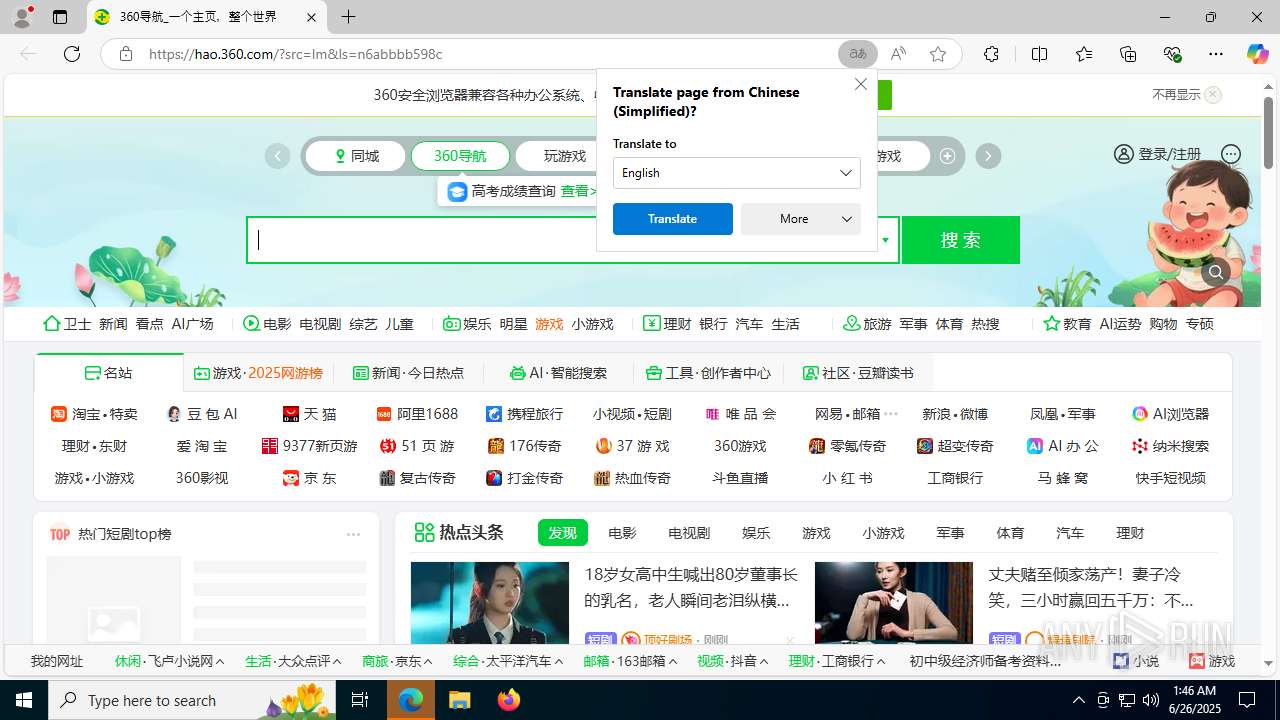
Task: Open the AI浏览器 link
Action: (1170, 414)
